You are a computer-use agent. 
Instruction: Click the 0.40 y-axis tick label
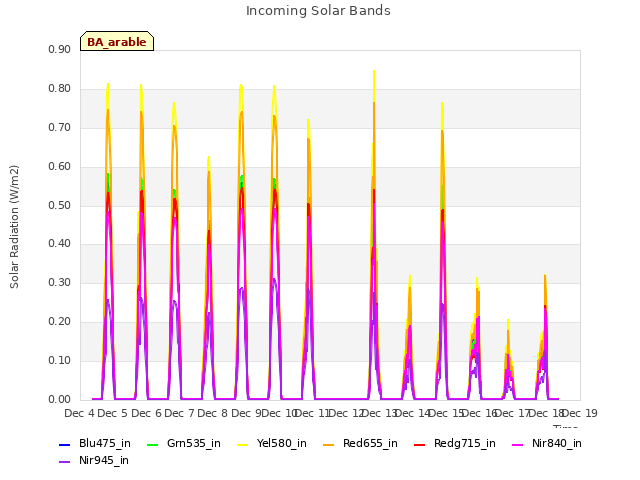[x=60, y=244]
